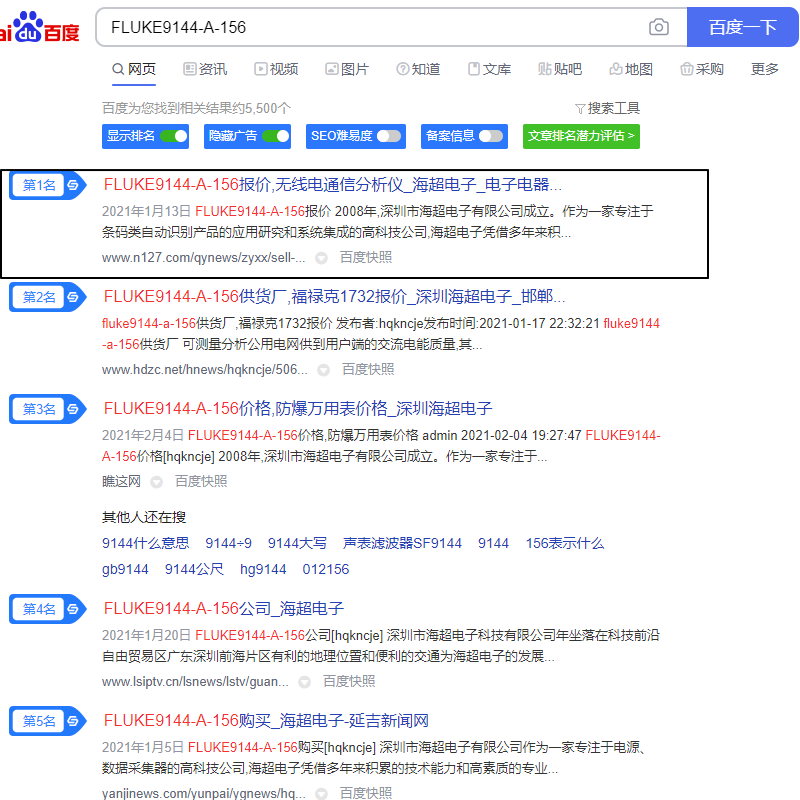The image size is (800, 800).
Task: Open result FLUKE9144-A-156价格,防爆万用表价格
Action: tap(298, 409)
